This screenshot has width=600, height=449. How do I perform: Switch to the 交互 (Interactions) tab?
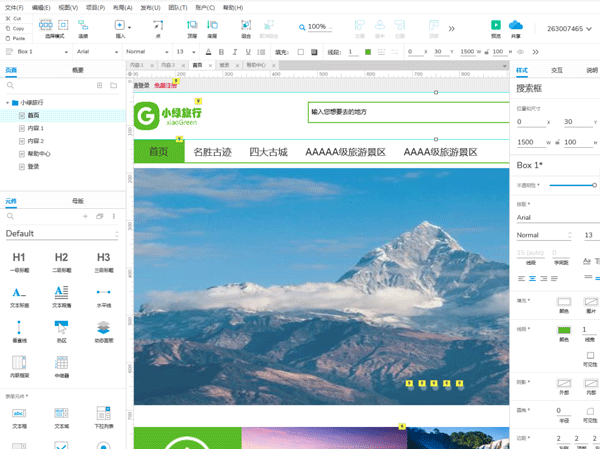click(x=557, y=70)
